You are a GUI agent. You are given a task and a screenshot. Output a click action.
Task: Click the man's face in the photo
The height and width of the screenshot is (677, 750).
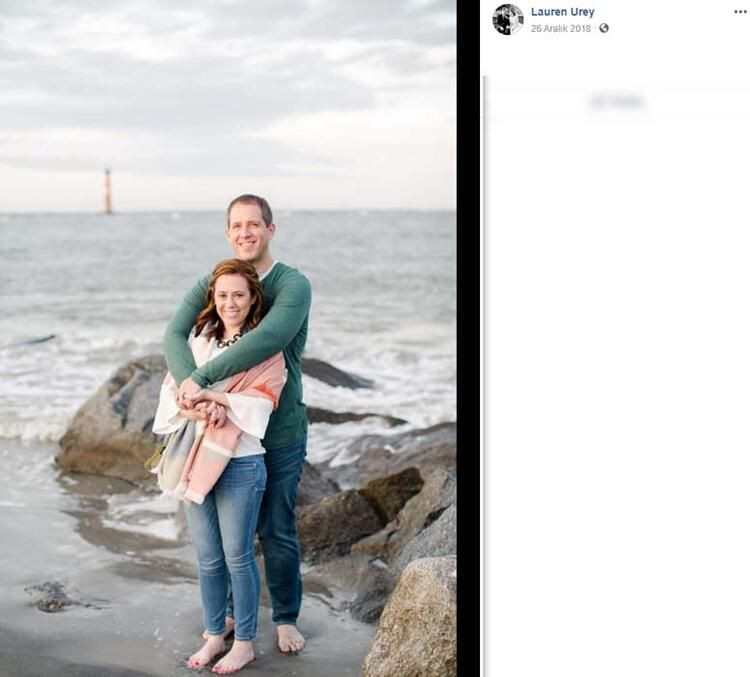click(249, 230)
